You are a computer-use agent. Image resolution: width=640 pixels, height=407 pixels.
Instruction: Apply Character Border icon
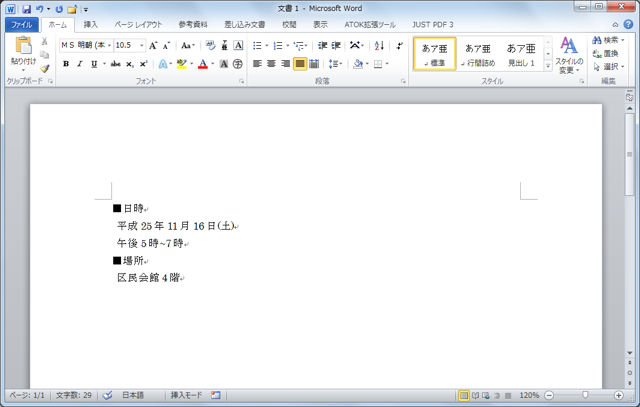[x=238, y=45]
